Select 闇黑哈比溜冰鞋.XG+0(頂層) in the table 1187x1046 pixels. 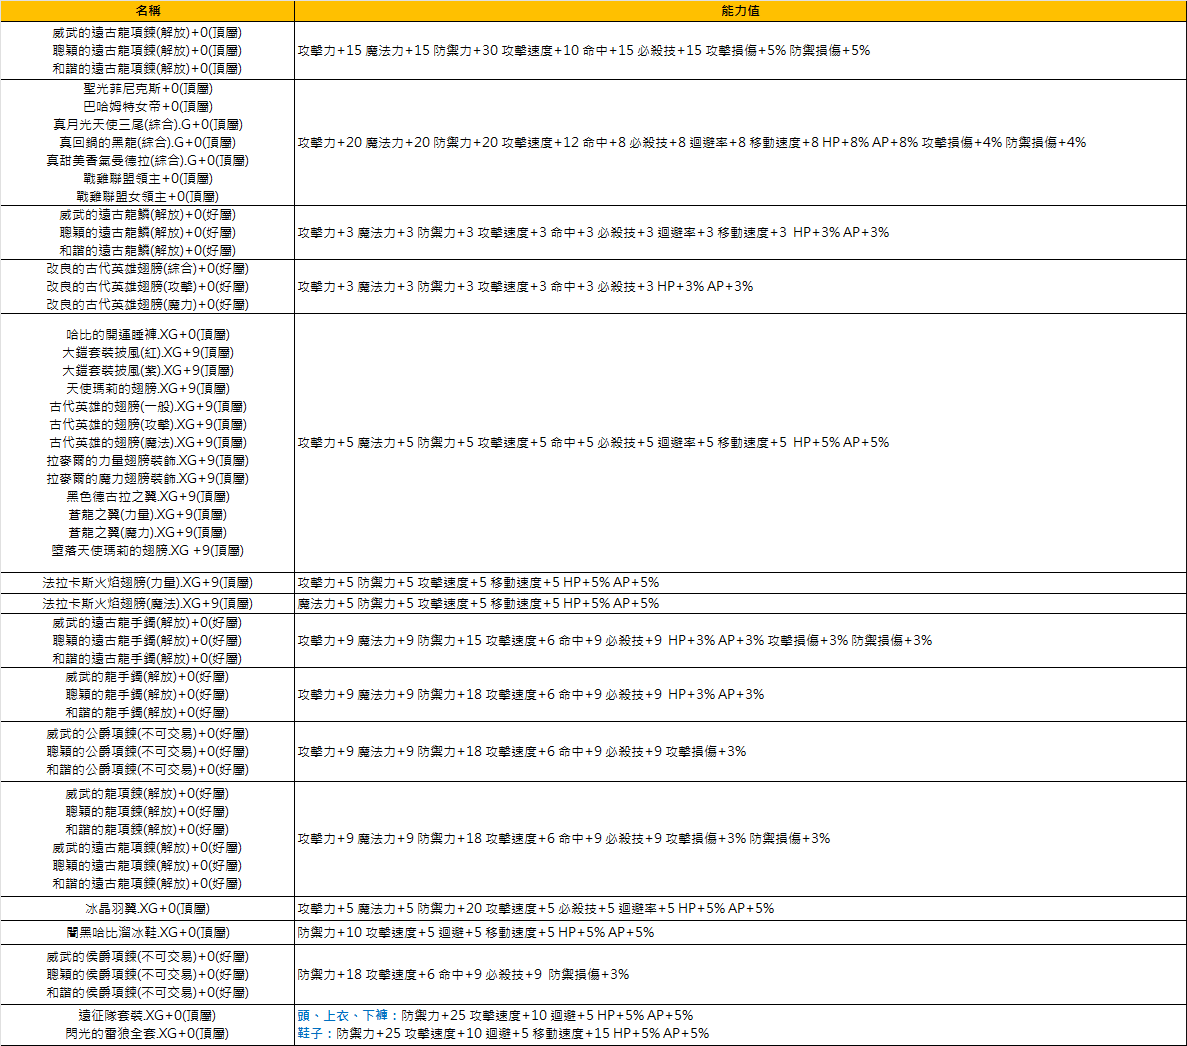click(147, 932)
